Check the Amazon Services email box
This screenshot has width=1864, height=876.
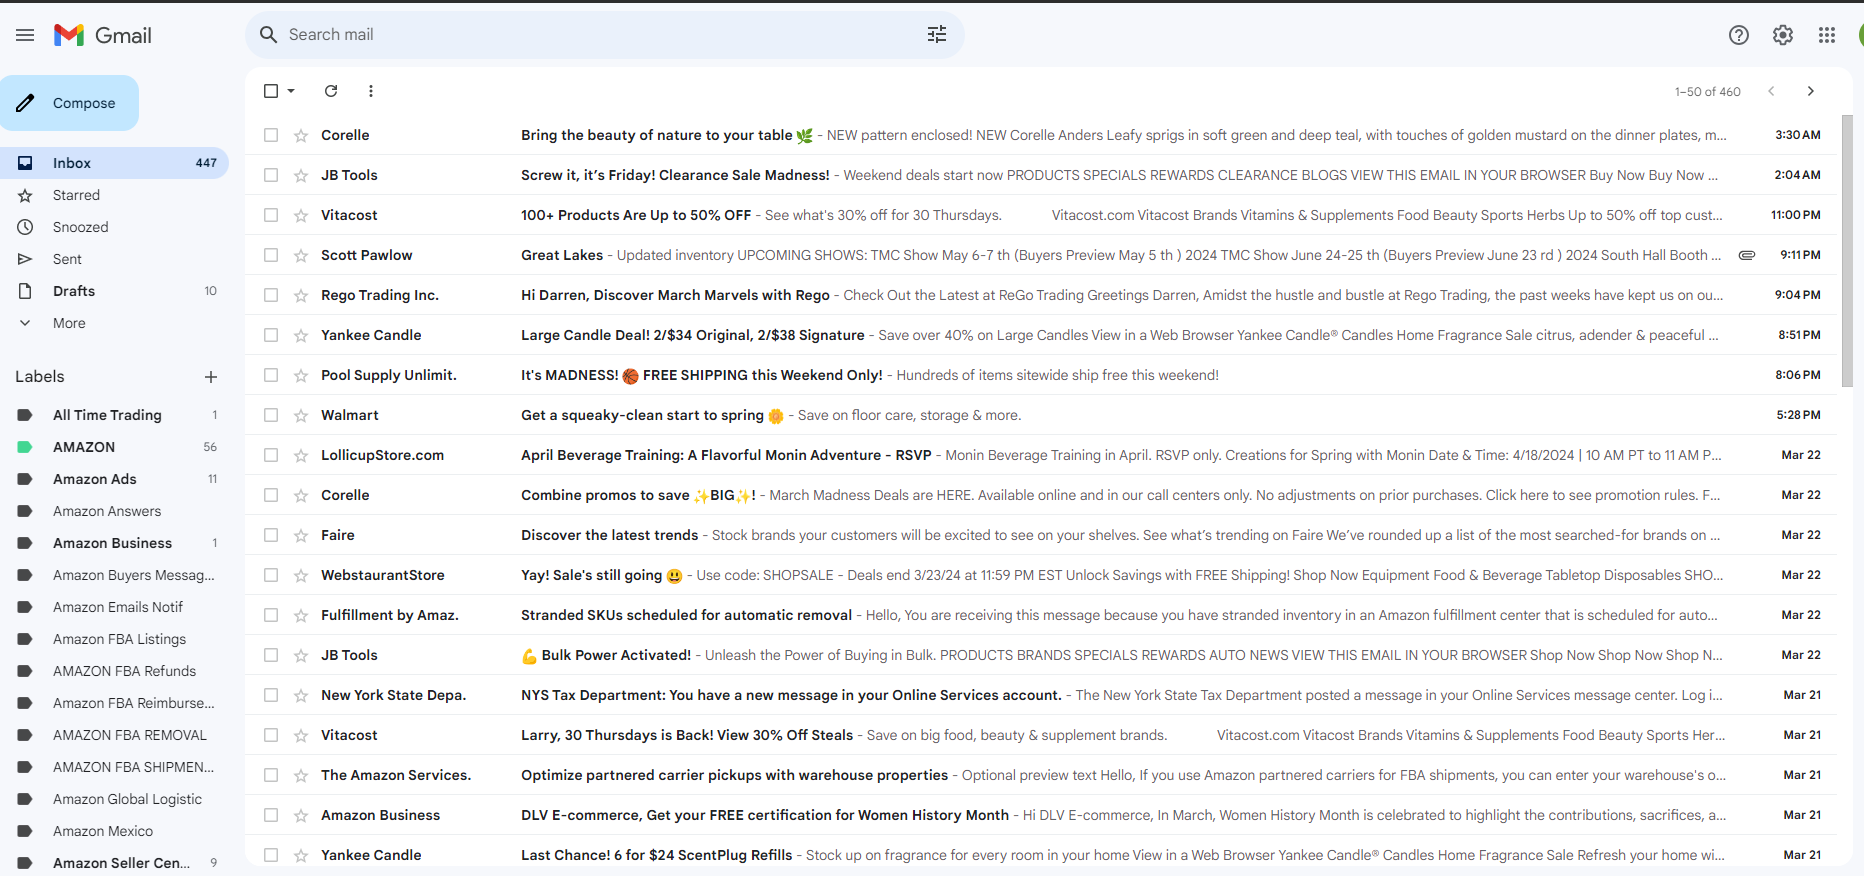271,775
